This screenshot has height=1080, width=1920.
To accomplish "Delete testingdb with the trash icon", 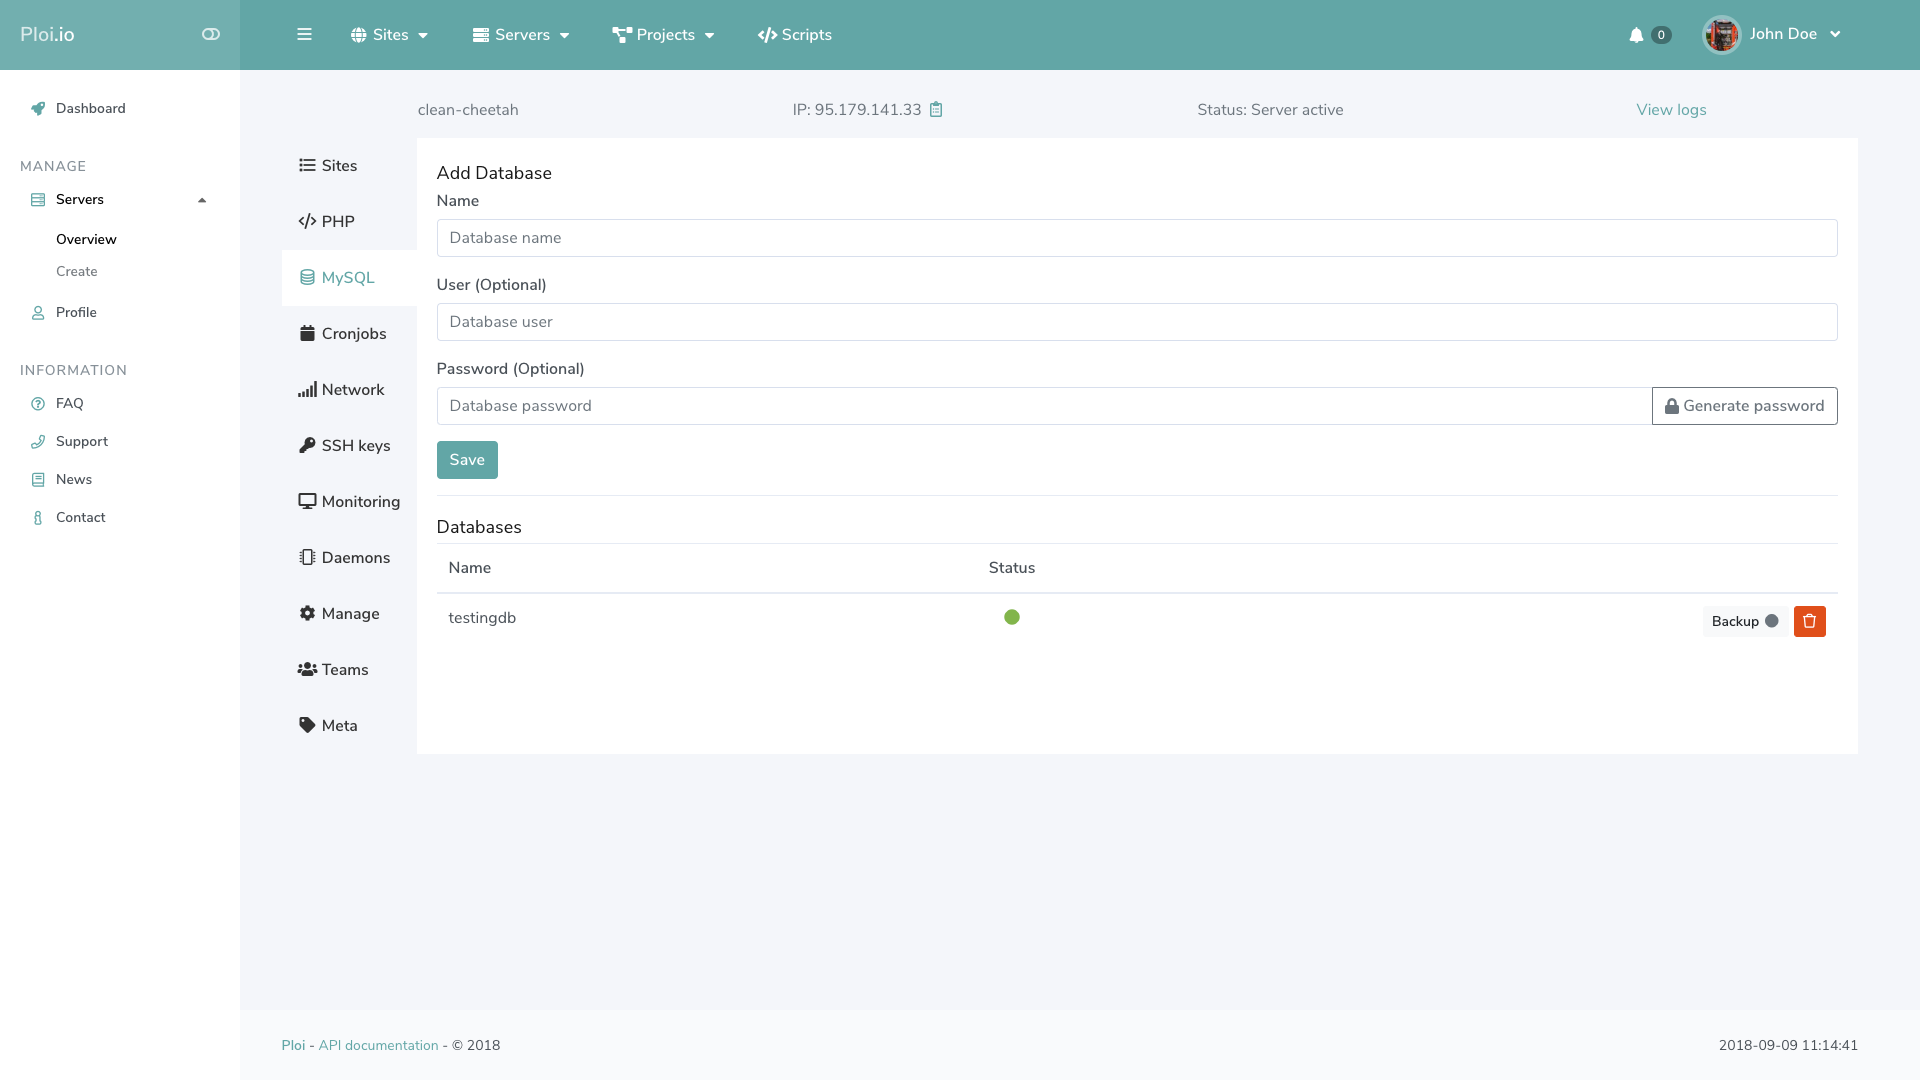I will click(x=1809, y=621).
